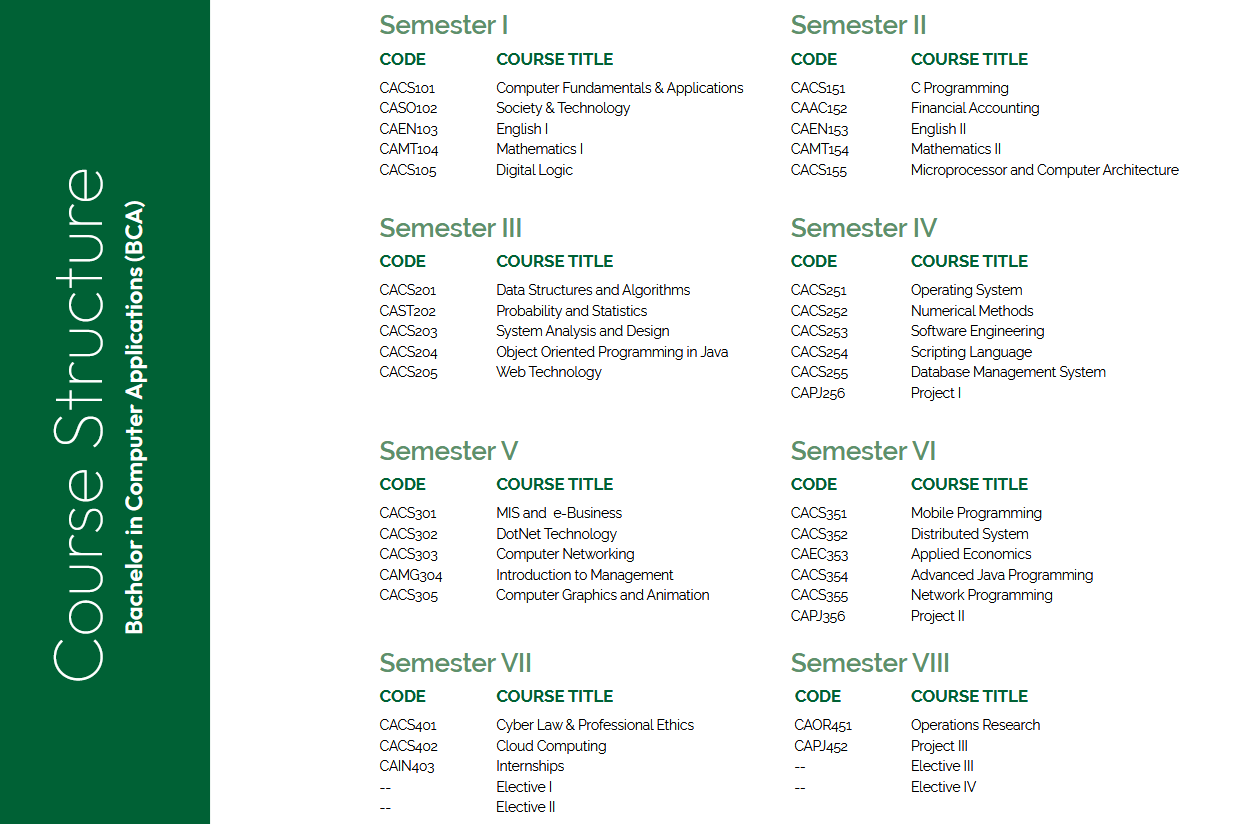1251x824 pixels.
Task: Click the Semester IV heading
Action: point(863,228)
